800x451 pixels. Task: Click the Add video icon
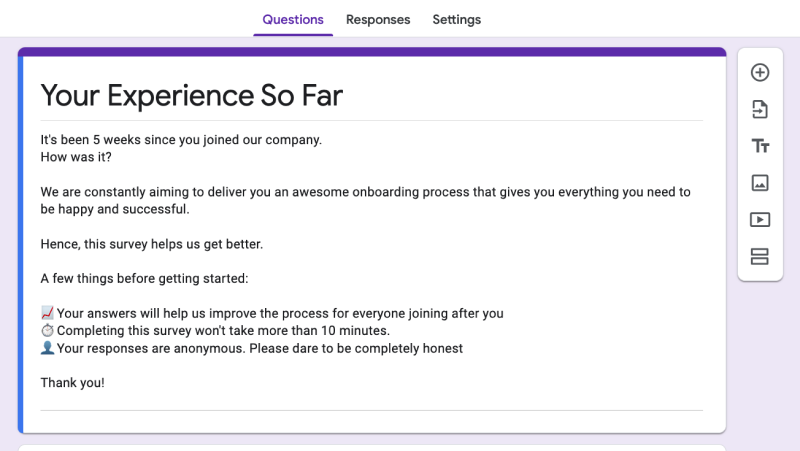coord(760,220)
